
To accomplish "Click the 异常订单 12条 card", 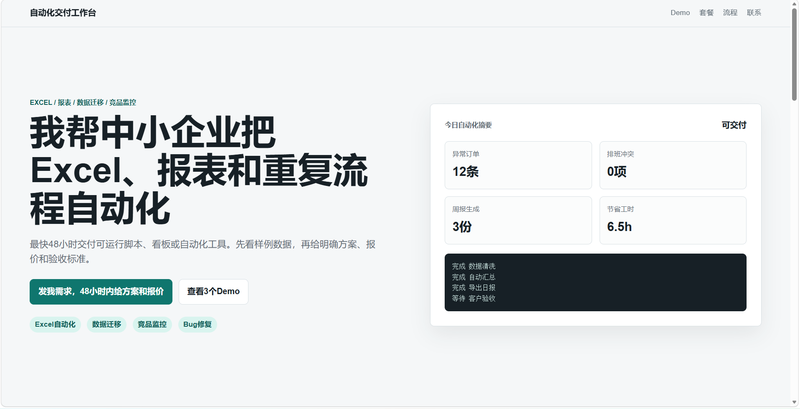I will coord(518,165).
